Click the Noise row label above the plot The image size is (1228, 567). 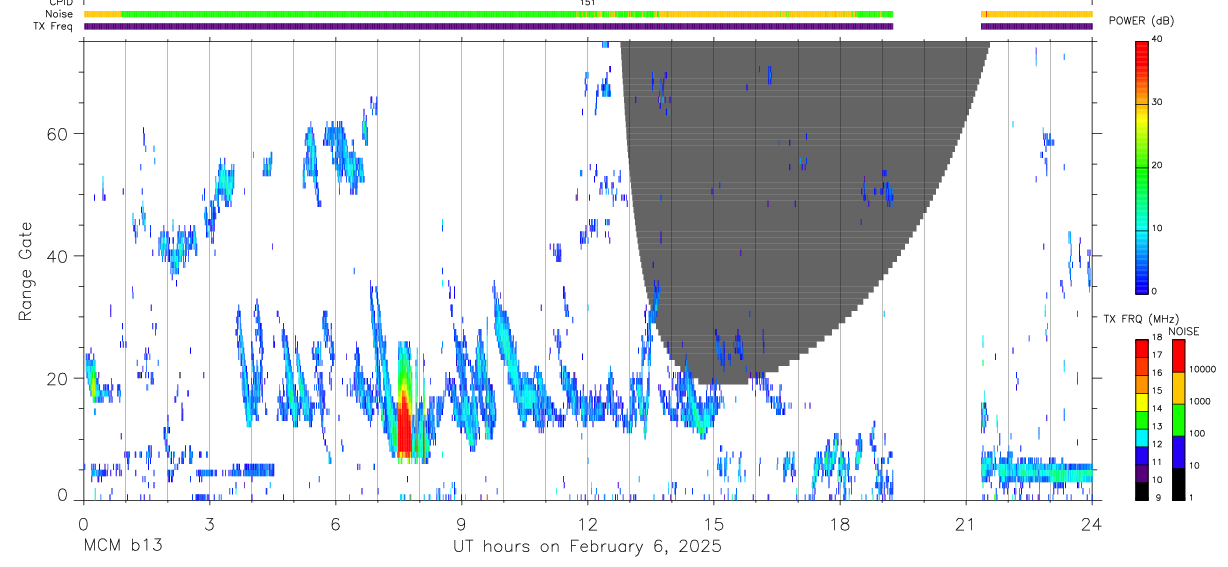pyautogui.click(x=60, y=14)
